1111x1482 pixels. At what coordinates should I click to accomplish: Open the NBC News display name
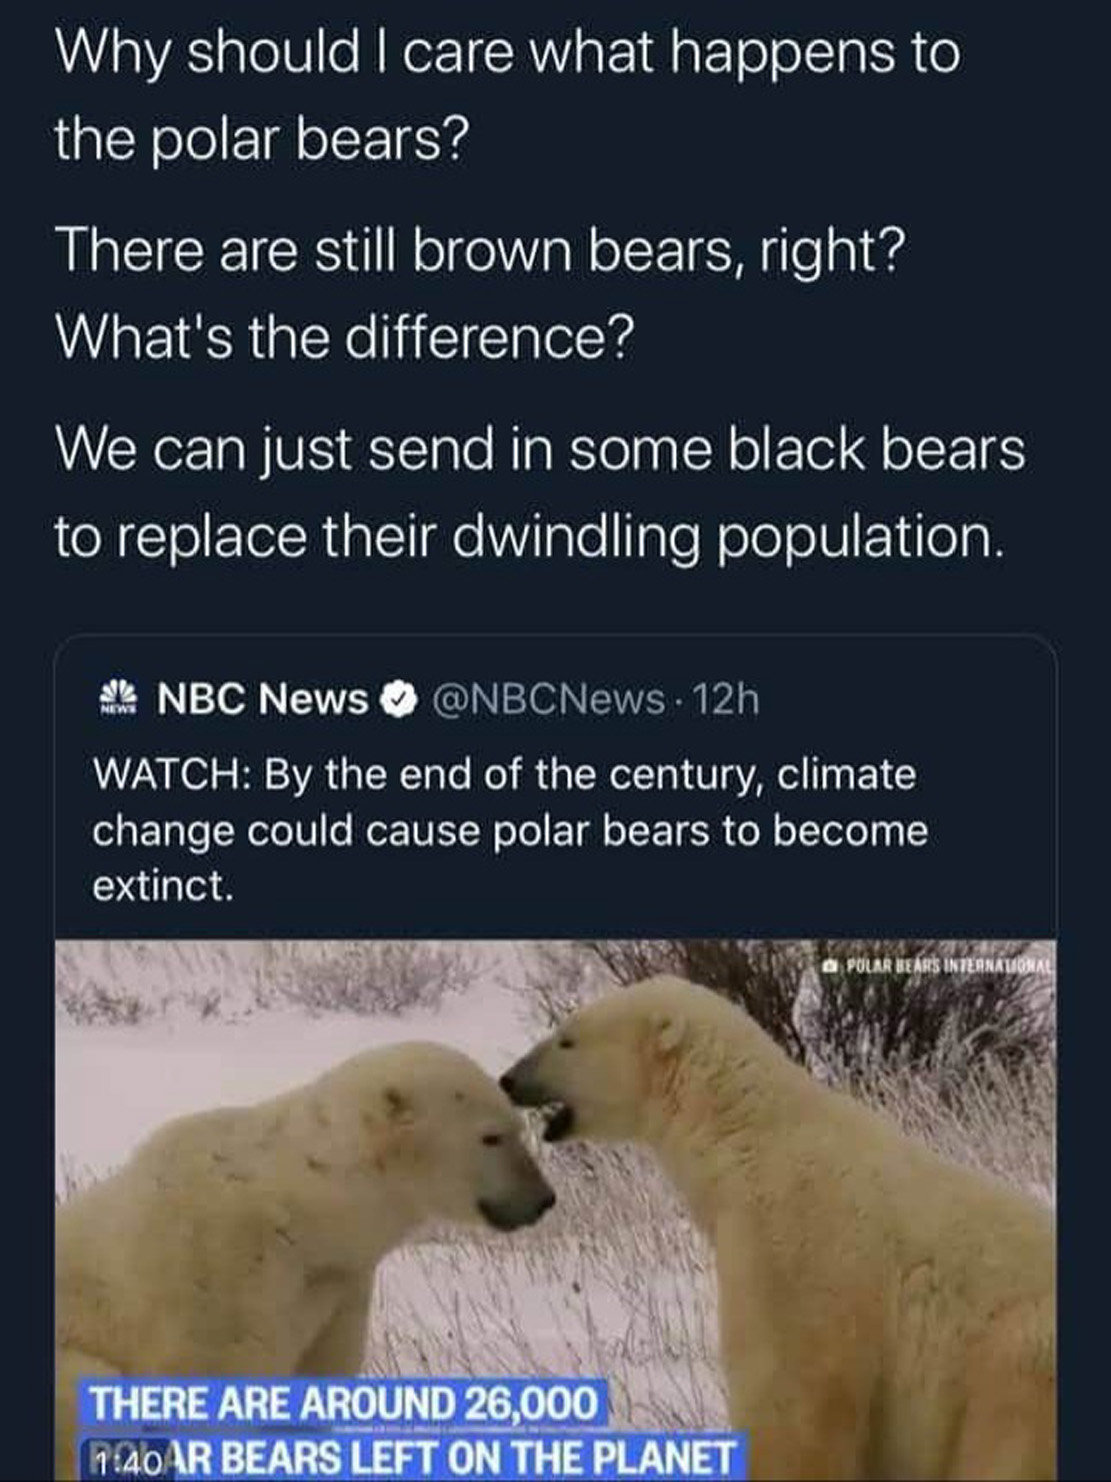pos(263,699)
